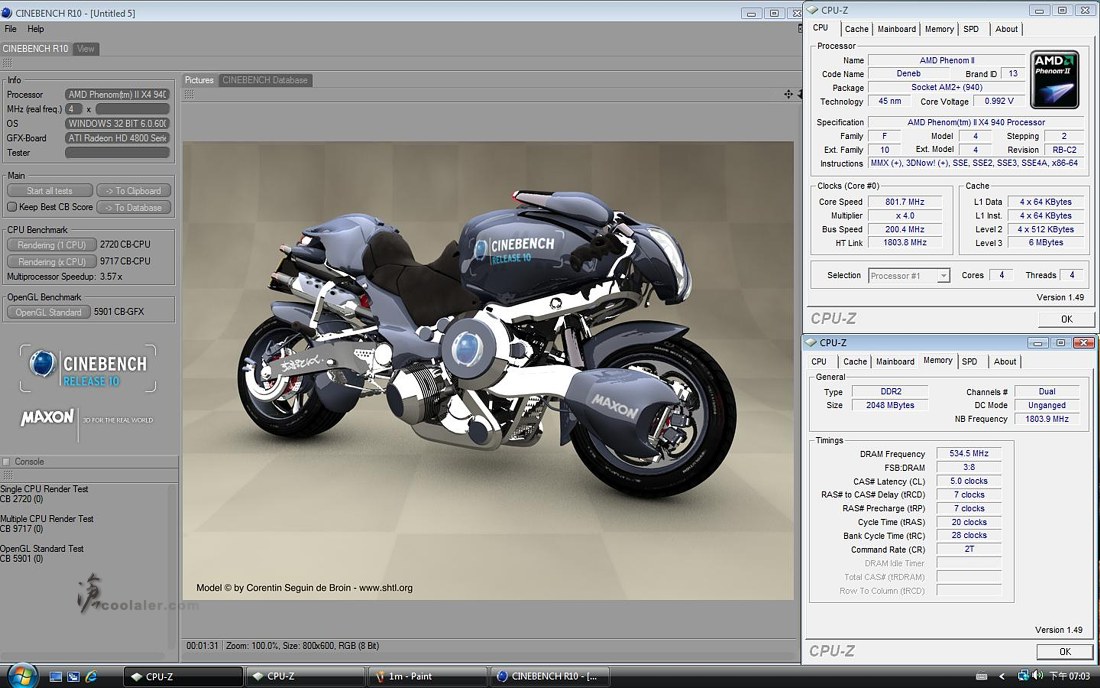Select the View tab in CINEBENCH
1100x688 pixels.
[x=86, y=48]
